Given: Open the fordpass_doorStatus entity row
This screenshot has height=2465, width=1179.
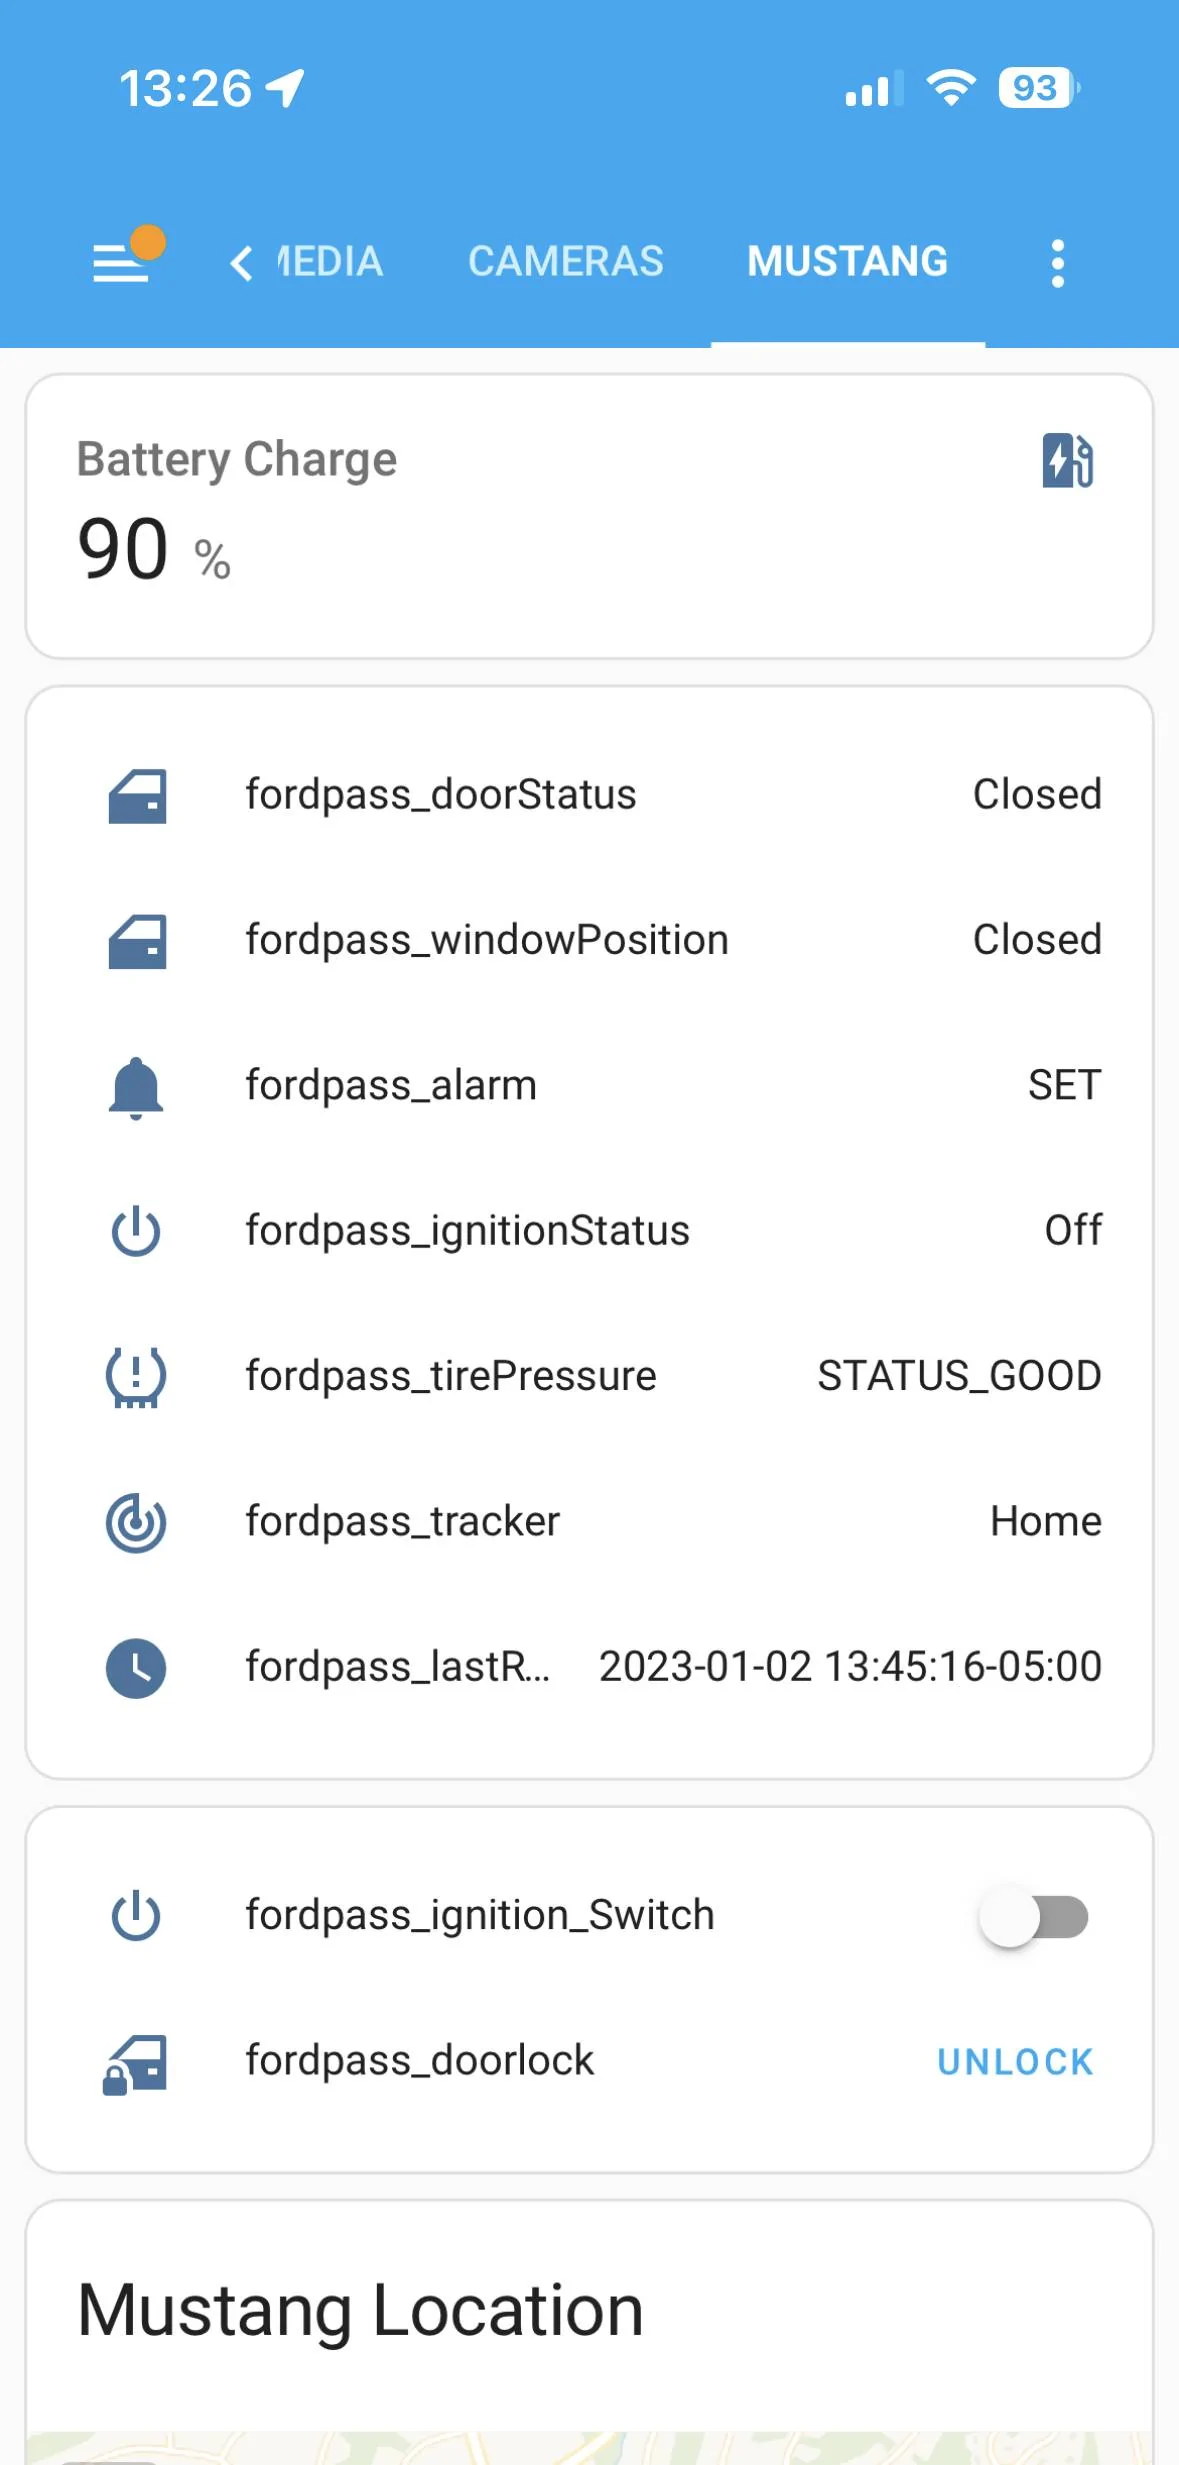Looking at the screenshot, I should (x=589, y=796).
